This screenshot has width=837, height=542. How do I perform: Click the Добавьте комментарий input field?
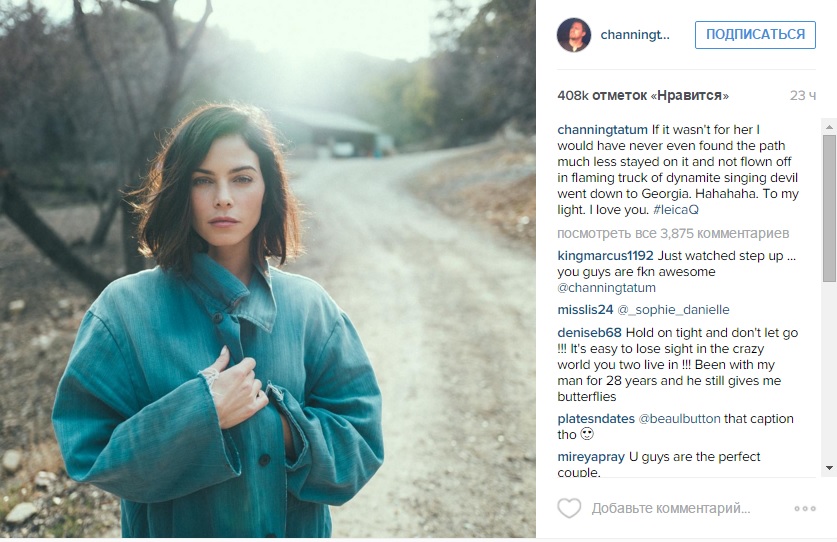click(670, 508)
